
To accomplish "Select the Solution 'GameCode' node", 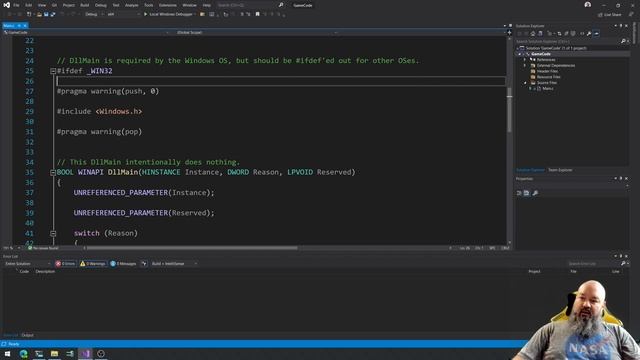I will [x=556, y=48].
